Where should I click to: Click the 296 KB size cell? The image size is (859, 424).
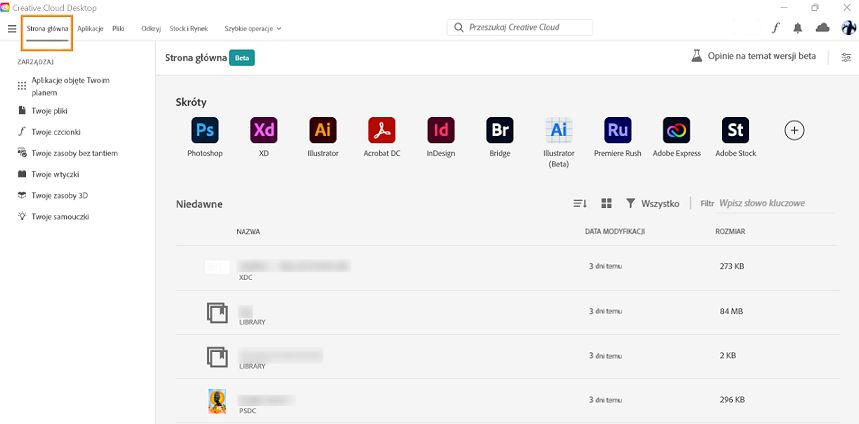tap(731, 399)
